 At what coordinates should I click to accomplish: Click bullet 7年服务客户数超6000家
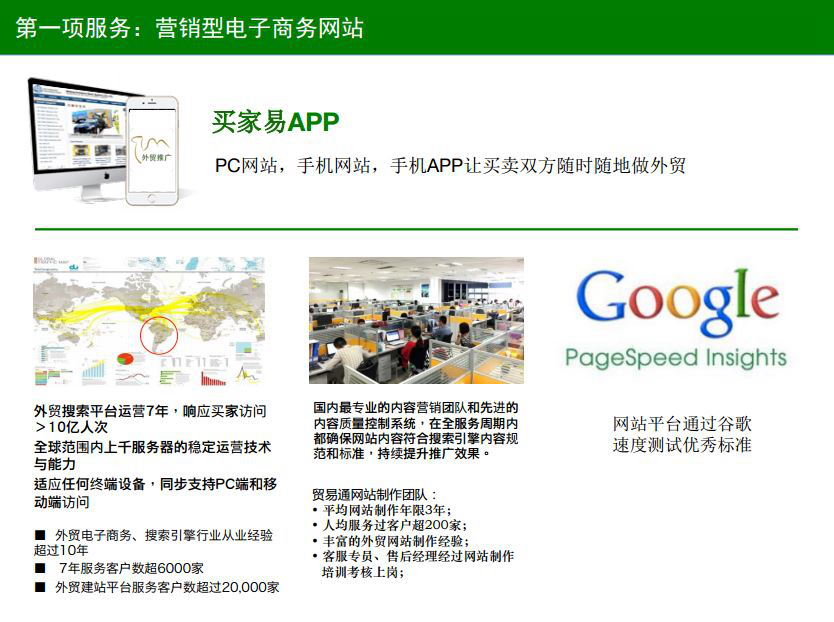pos(131,568)
